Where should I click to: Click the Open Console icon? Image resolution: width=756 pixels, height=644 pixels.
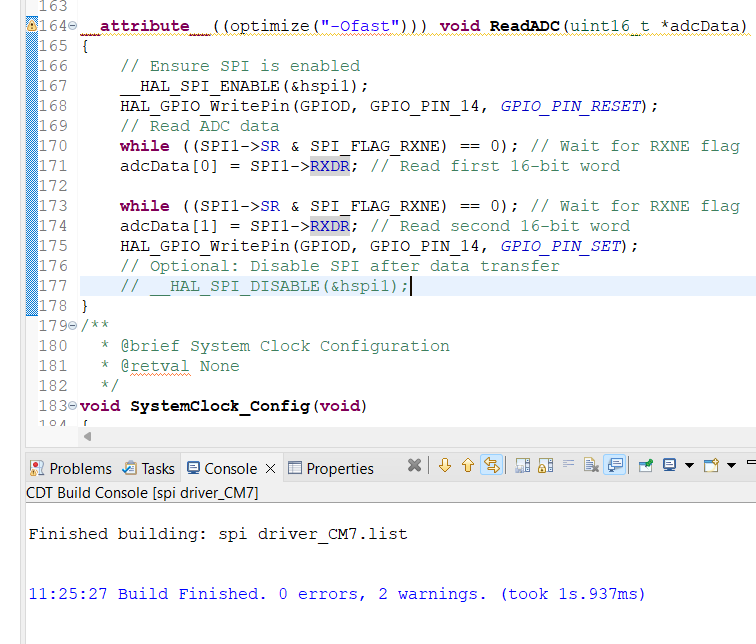click(x=711, y=466)
